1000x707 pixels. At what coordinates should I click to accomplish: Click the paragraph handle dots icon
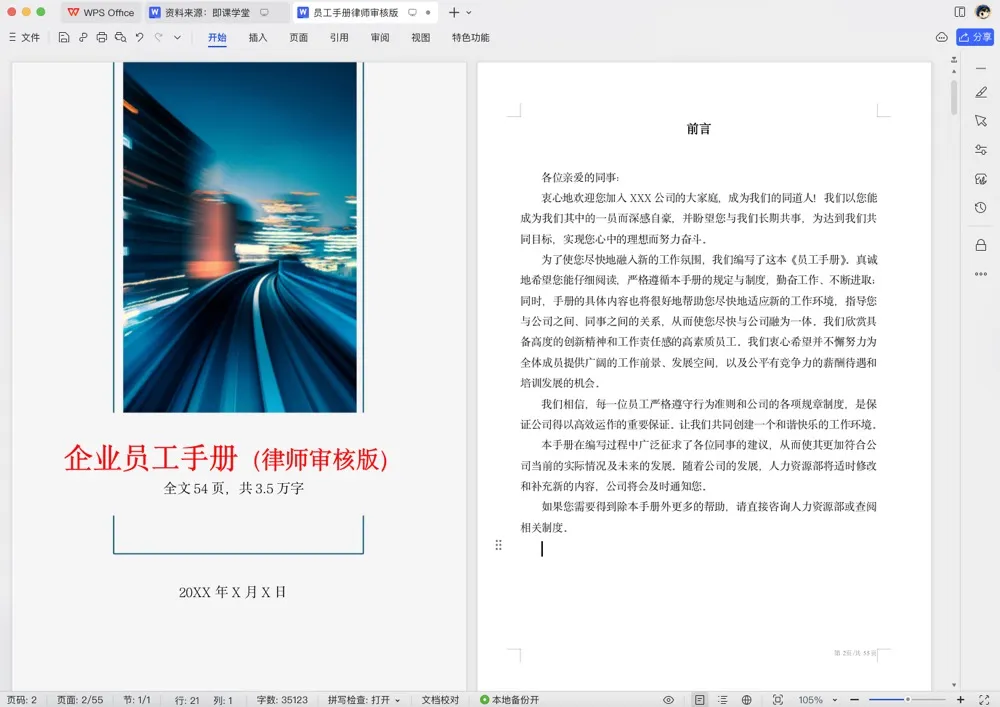pos(499,545)
